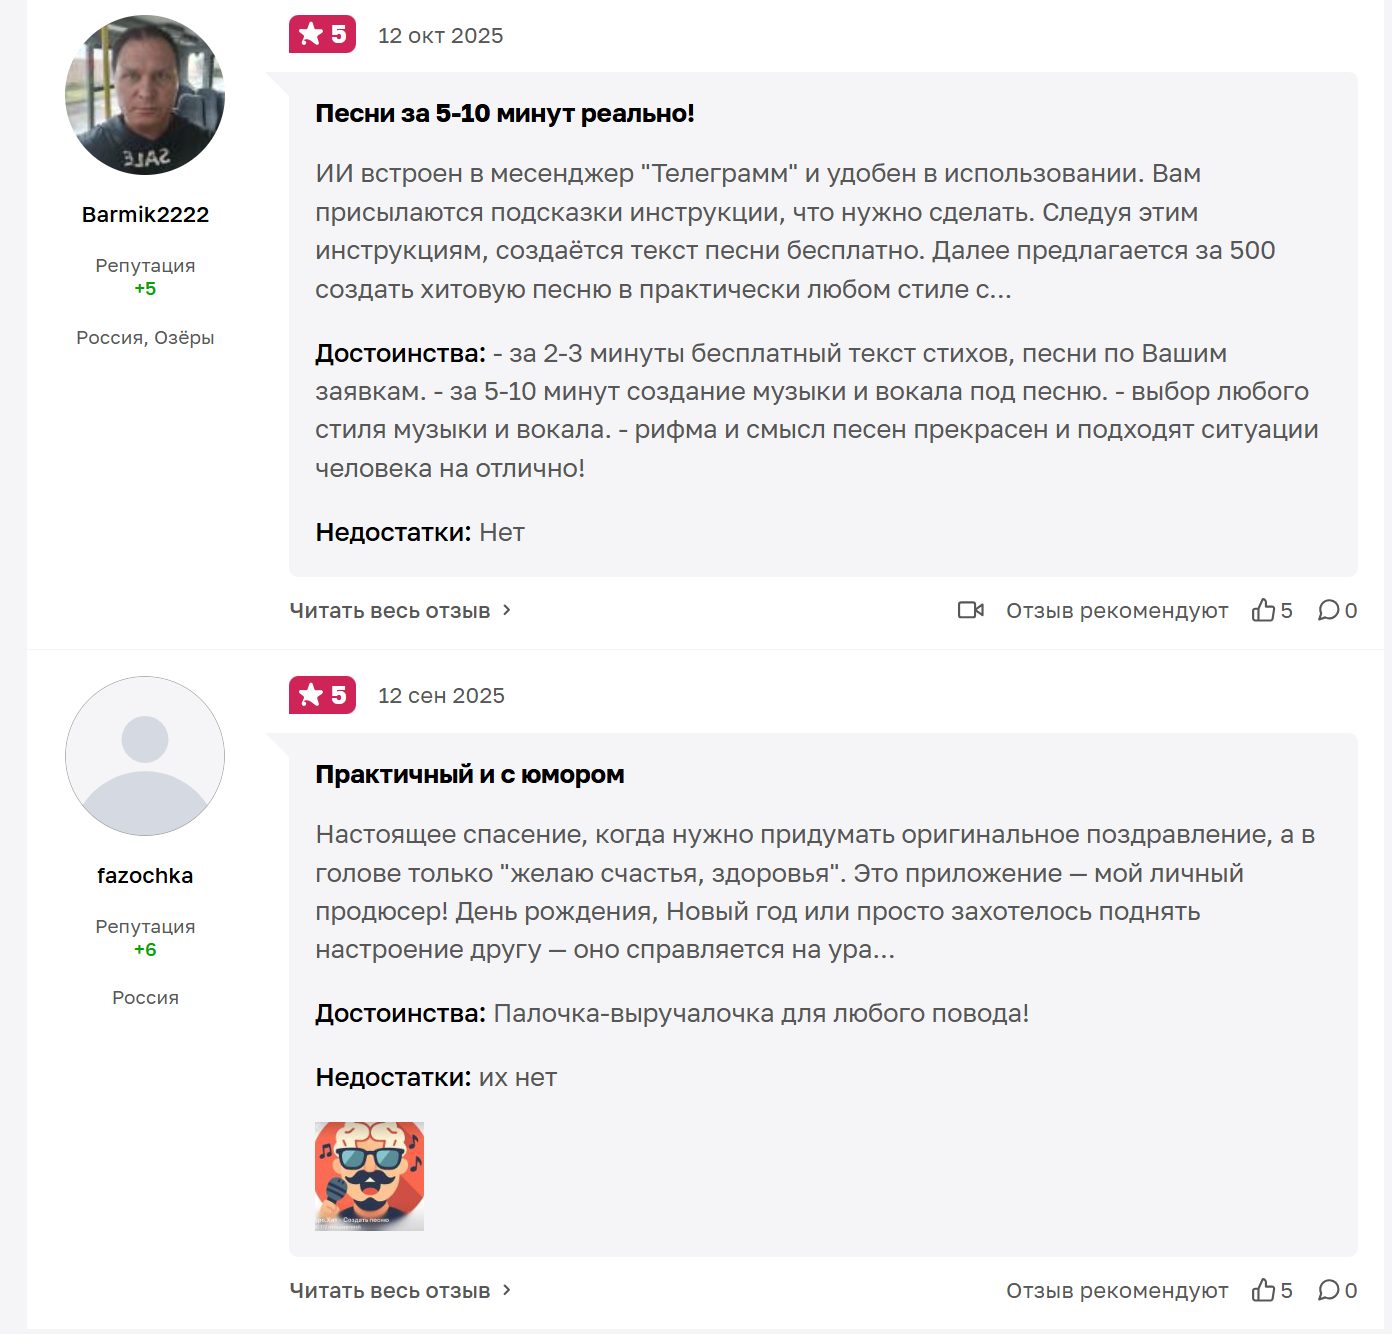Expand full review 'Песни за 5-10 минут реально!'
The height and width of the screenshot is (1334, 1392).
click(x=400, y=610)
